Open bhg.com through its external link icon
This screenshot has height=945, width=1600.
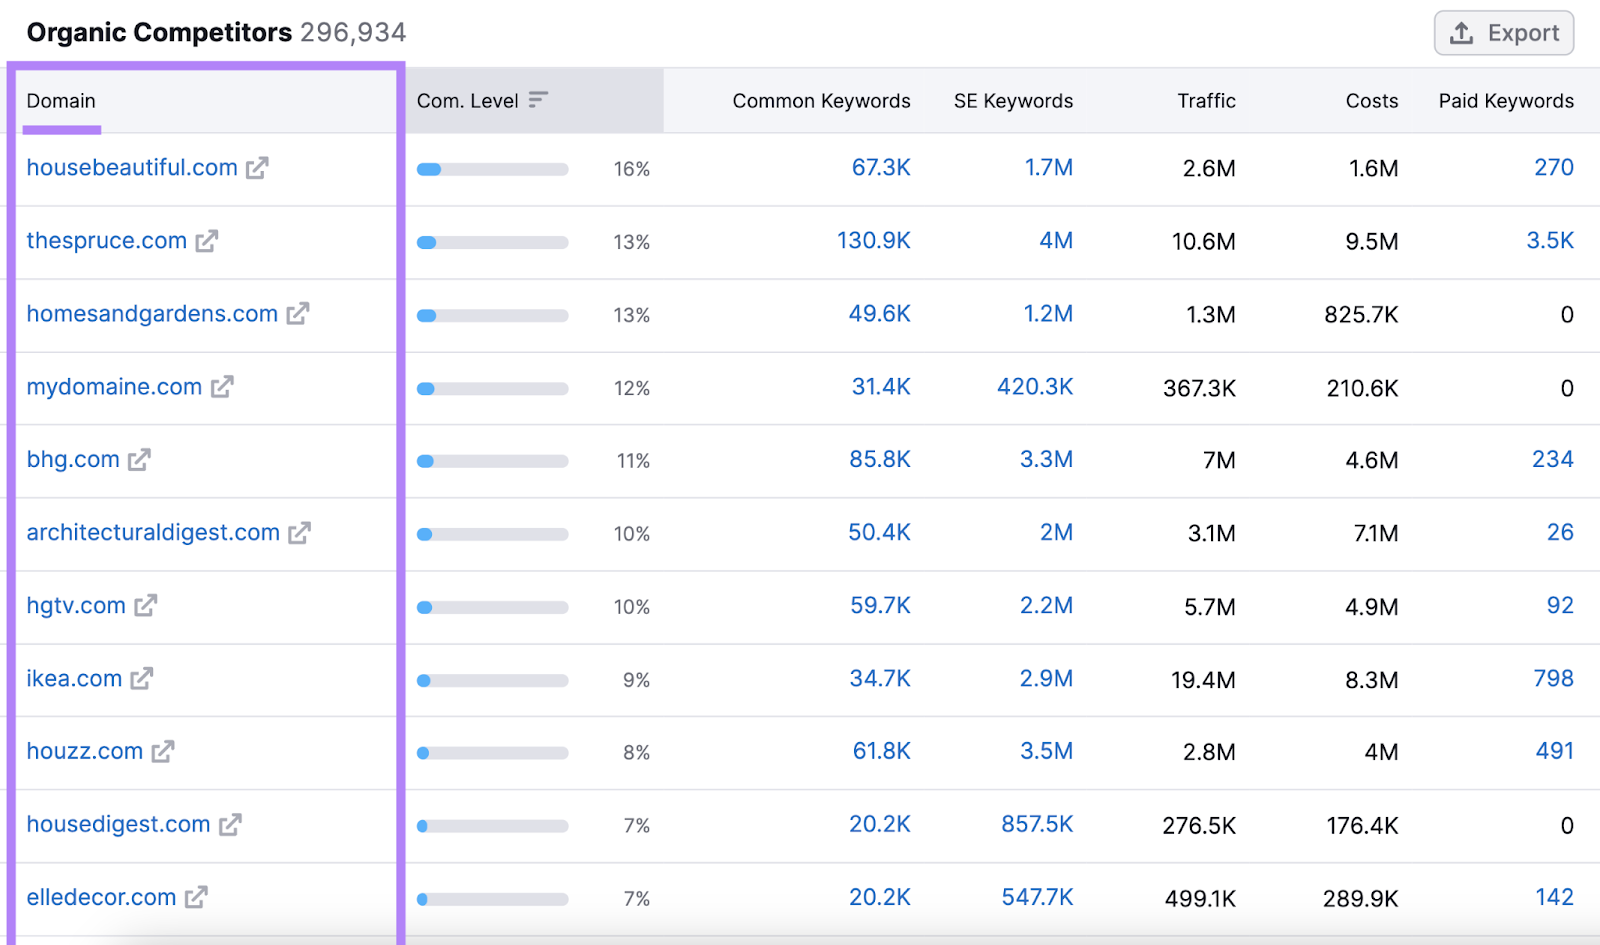(141, 460)
